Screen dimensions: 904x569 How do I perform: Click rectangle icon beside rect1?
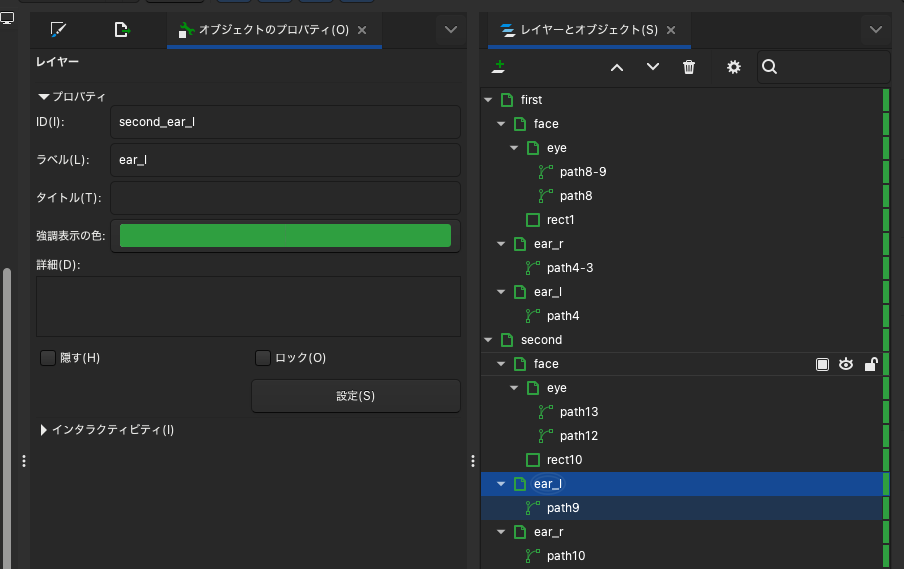point(533,220)
